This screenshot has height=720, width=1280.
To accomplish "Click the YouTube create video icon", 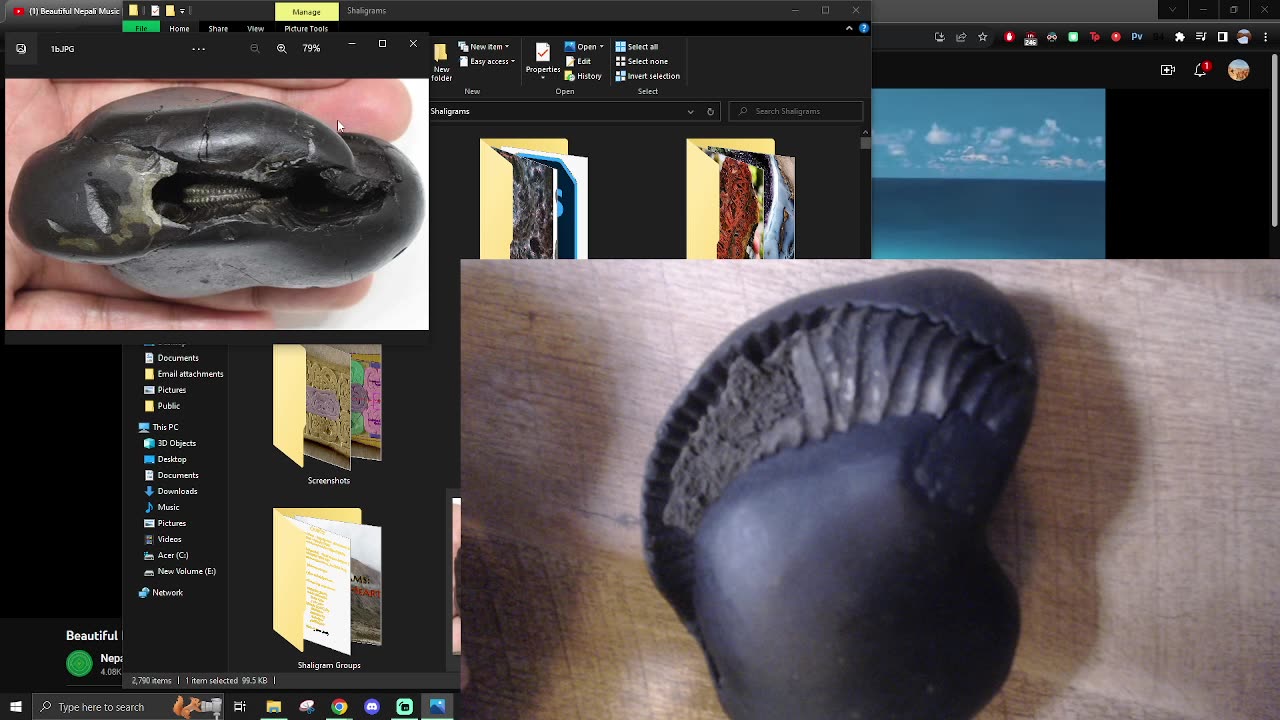I will point(1168,70).
